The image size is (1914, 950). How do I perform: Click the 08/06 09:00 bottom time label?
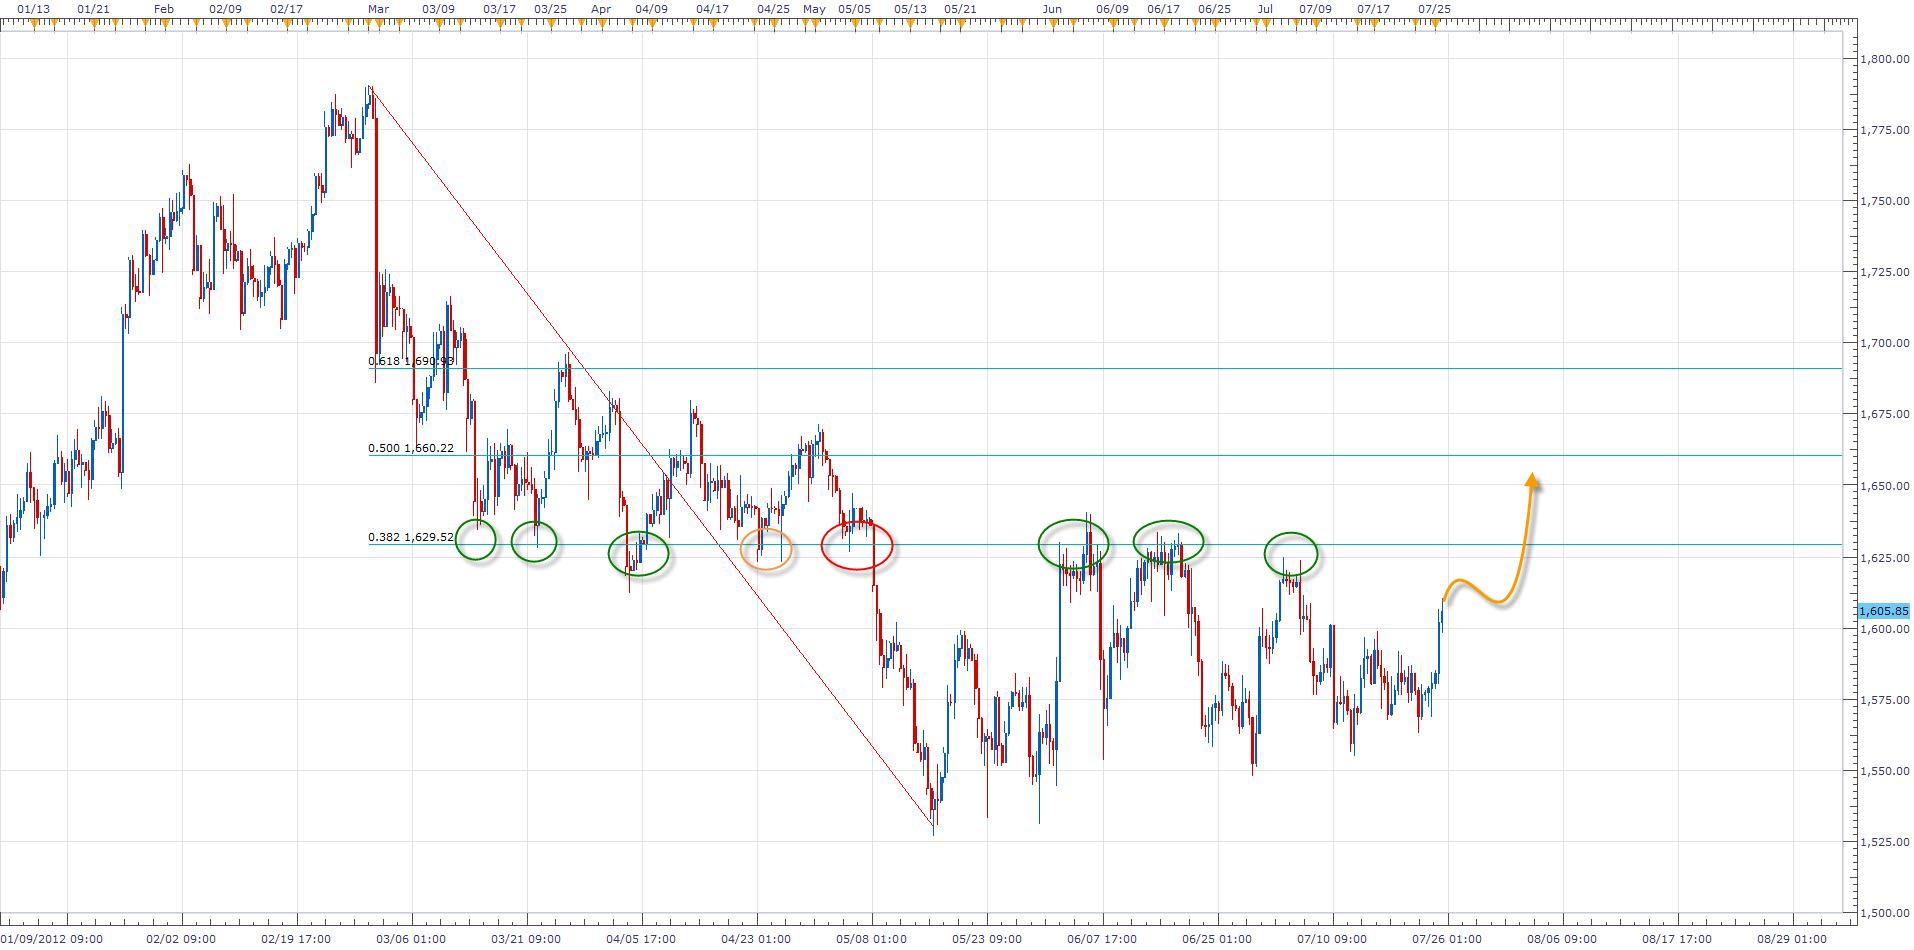pyautogui.click(x=1563, y=939)
